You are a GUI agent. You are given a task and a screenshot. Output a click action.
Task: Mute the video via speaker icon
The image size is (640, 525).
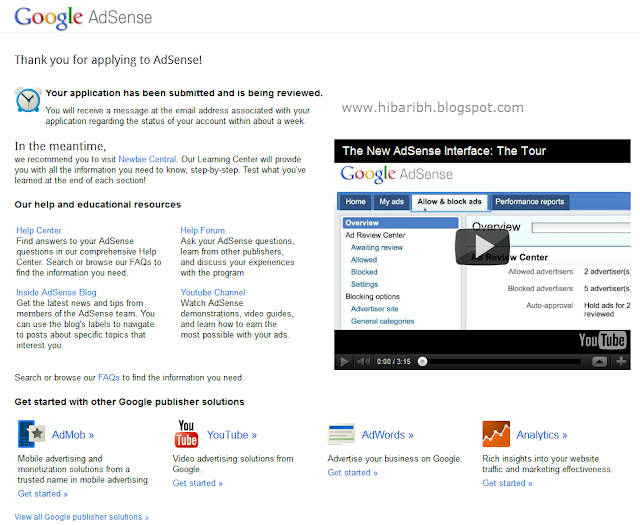click(363, 361)
